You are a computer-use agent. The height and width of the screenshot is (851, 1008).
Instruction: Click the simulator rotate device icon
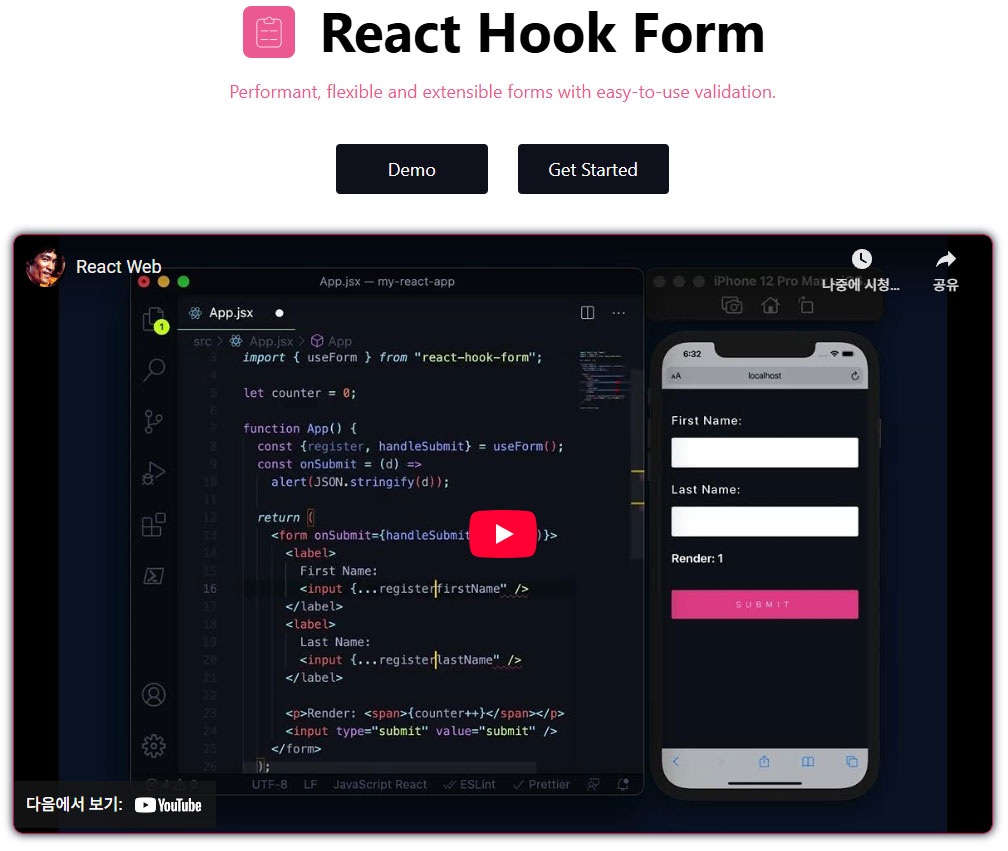click(x=806, y=305)
